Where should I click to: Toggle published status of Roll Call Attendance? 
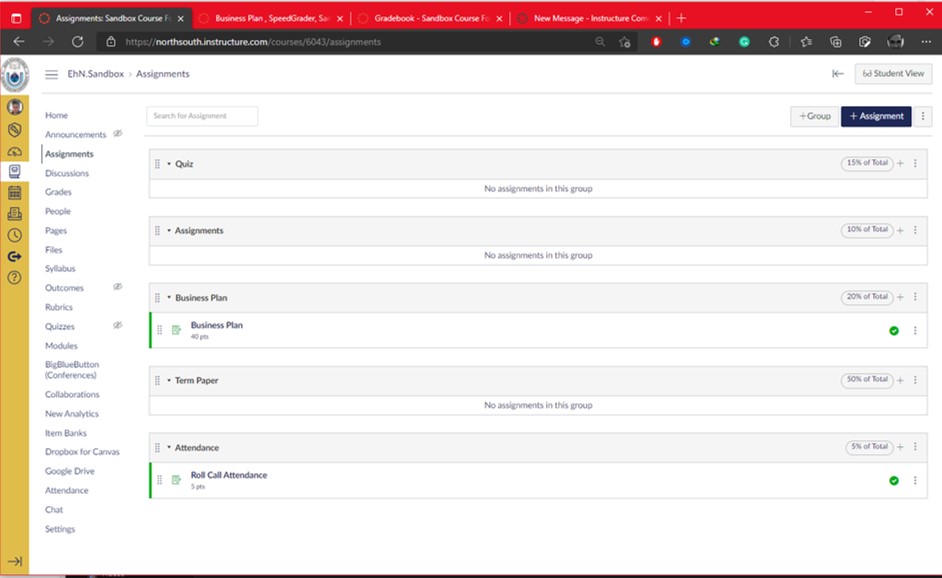point(894,480)
